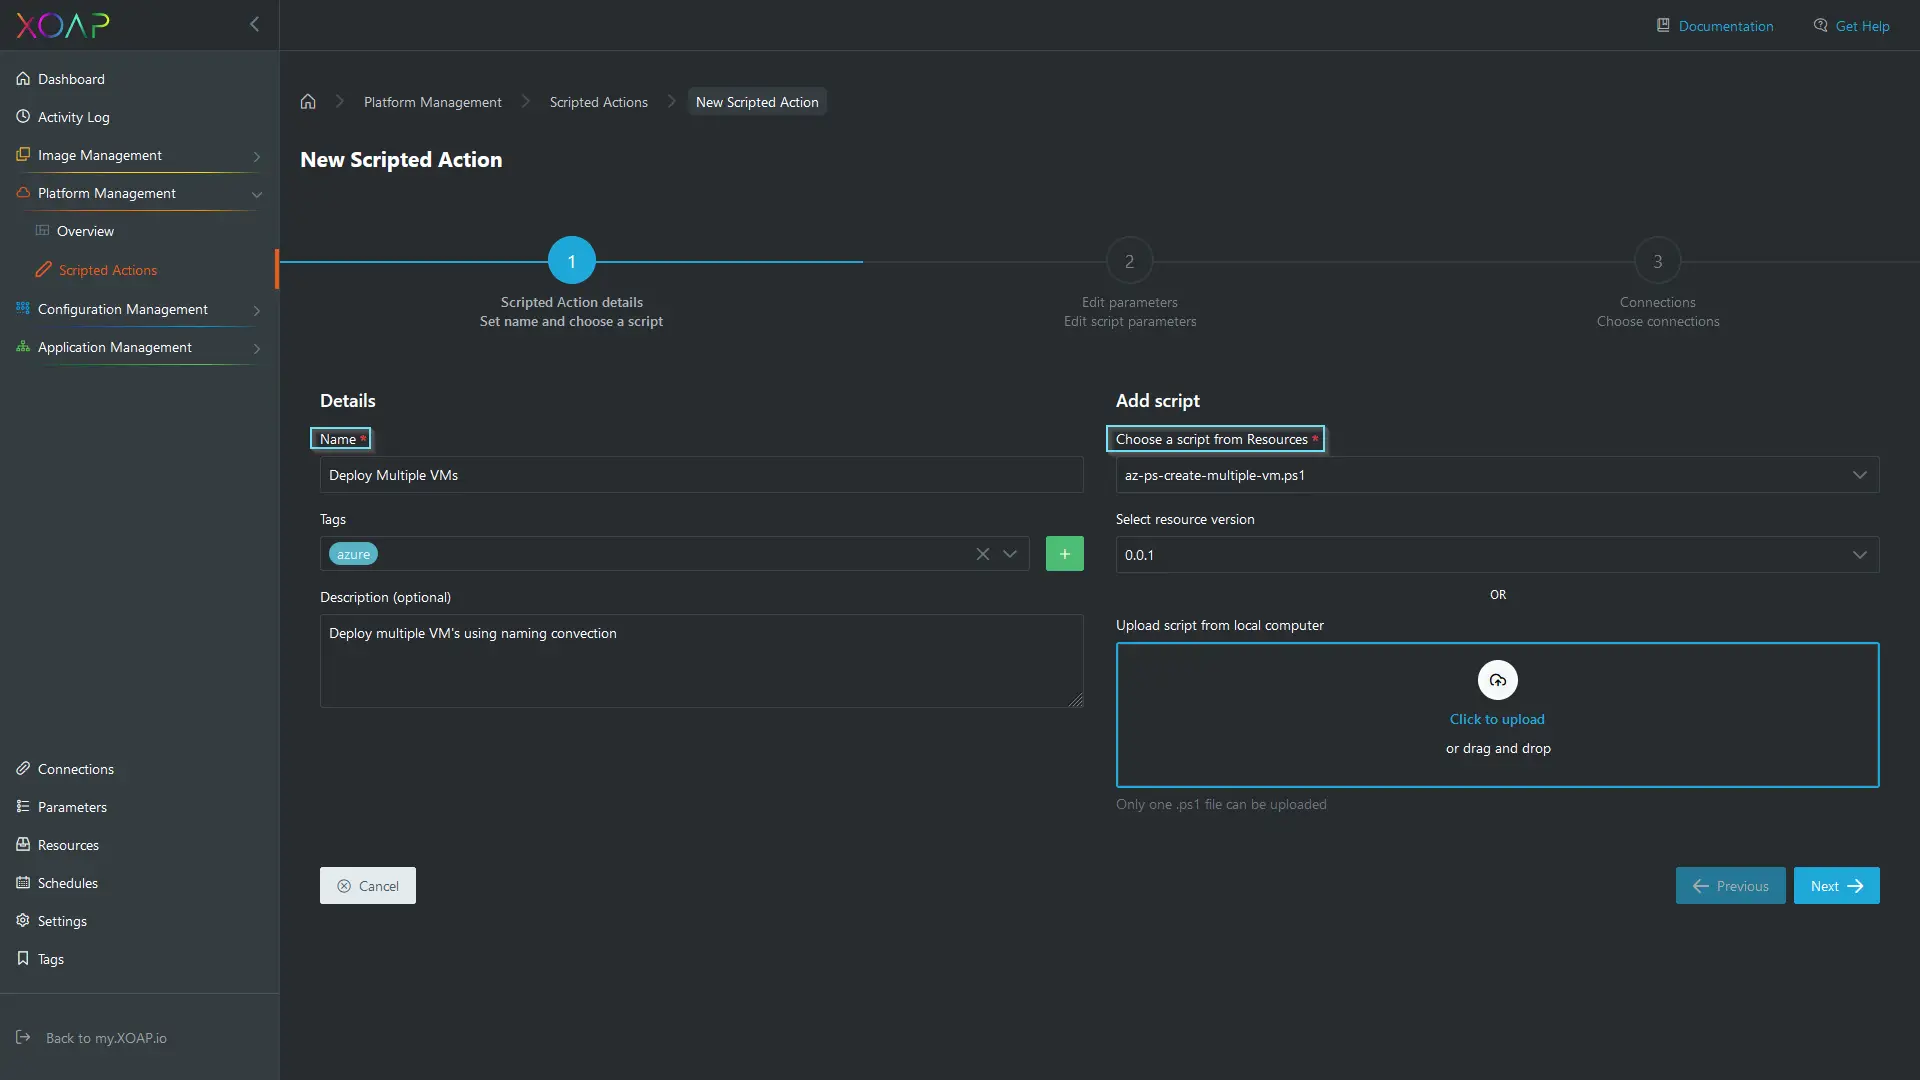Screen dimensions: 1920x1080
Task: Open Parameters in the sidebar
Action: pyautogui.click(x=72, y=807)
